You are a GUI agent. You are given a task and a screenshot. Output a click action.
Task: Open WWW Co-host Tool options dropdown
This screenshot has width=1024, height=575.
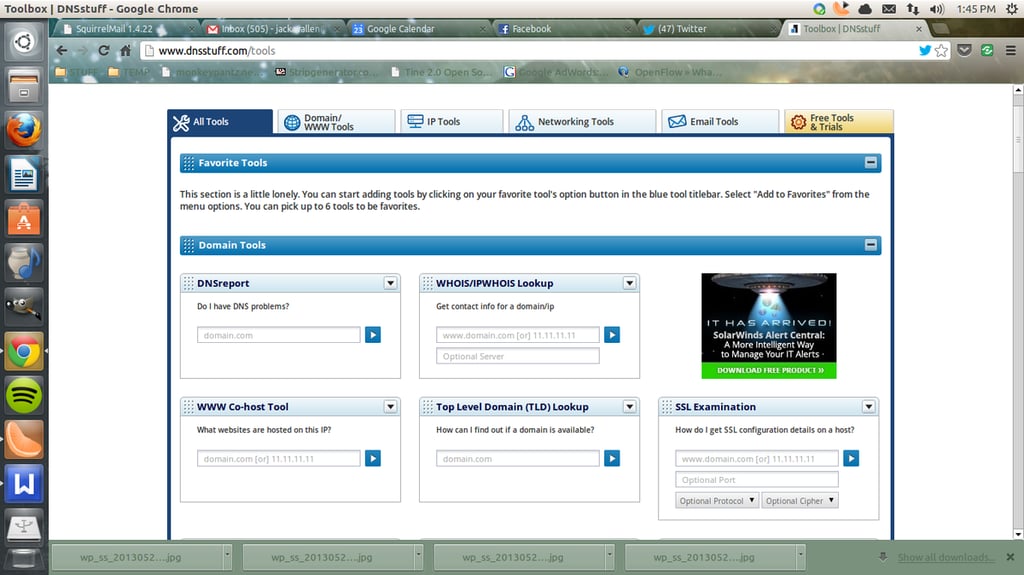(x=390, y=406)
